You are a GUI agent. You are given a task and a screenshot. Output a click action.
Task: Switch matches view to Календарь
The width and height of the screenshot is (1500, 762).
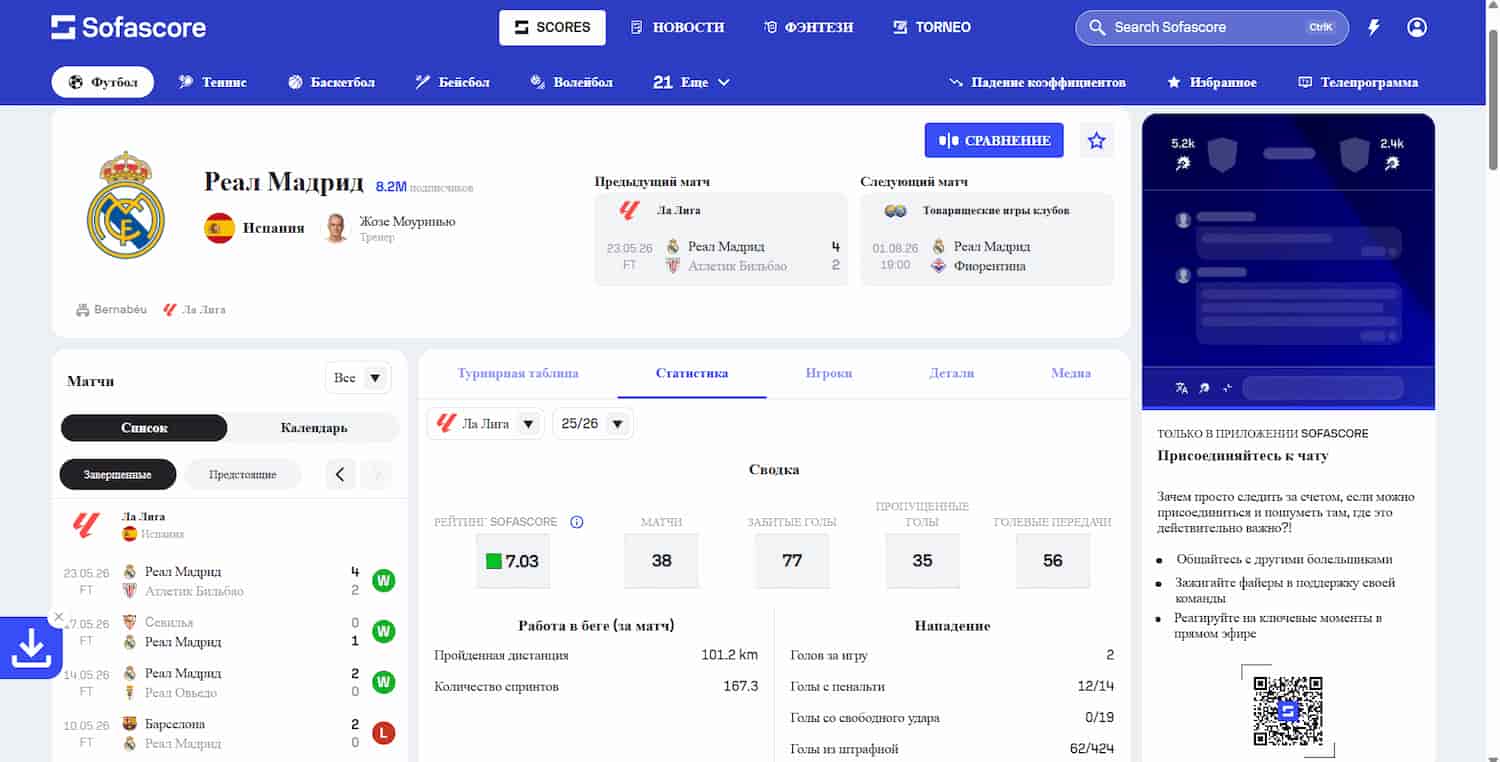click(x=314, y=428)
